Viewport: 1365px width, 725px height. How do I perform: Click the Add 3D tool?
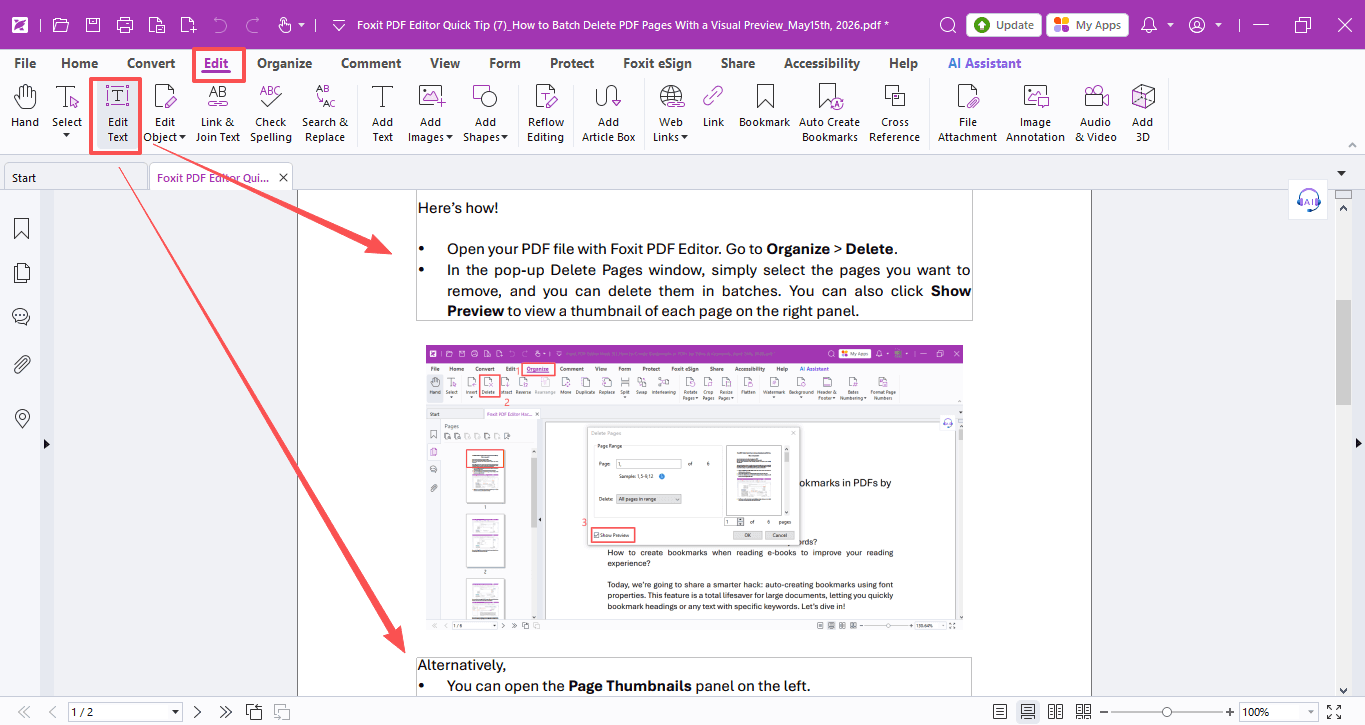coord(1142,114)
